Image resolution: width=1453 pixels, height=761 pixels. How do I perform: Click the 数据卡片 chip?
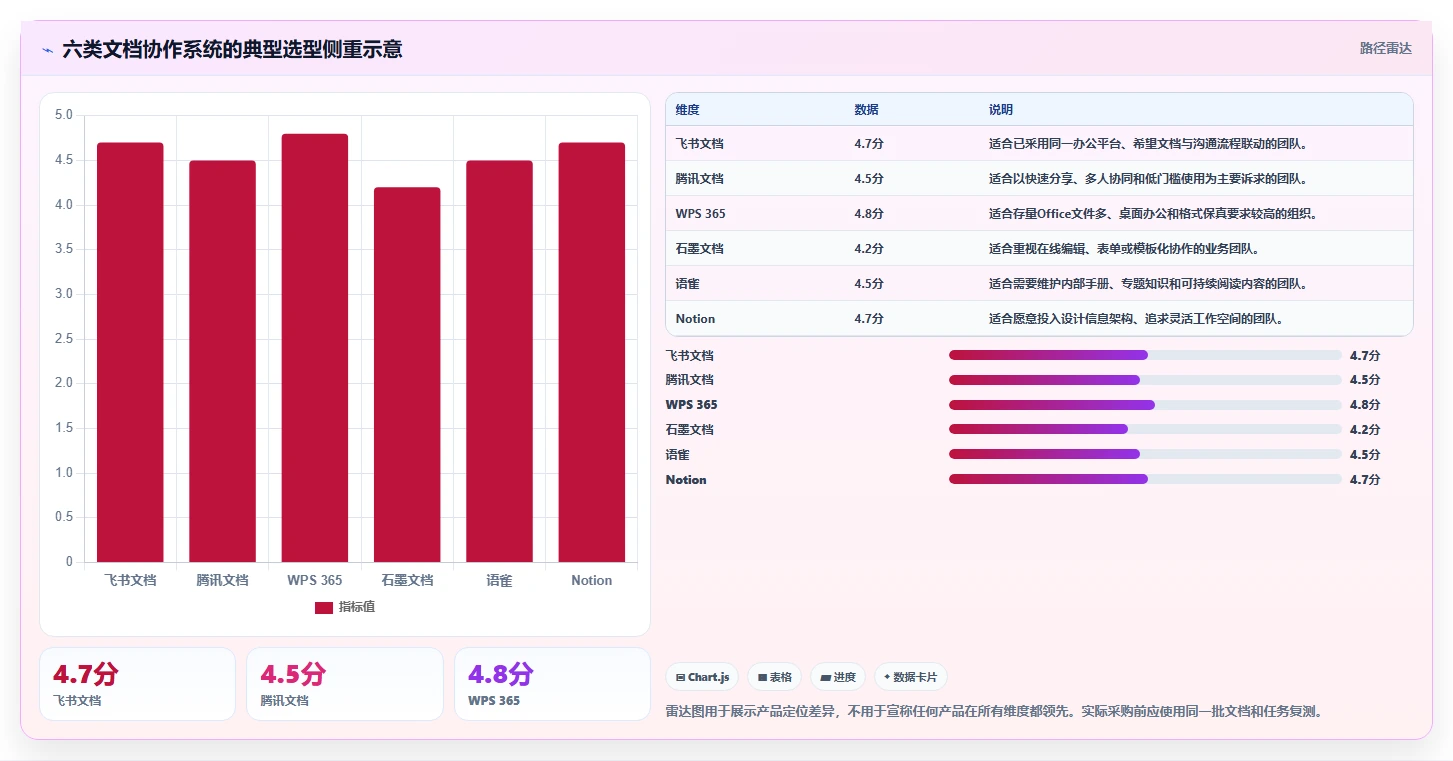[911, 677]
